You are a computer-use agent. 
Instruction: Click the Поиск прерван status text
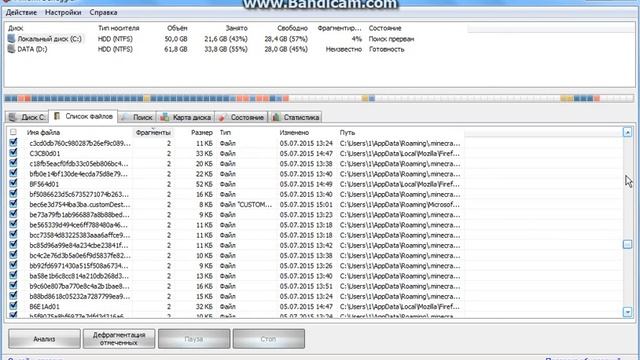pos(391,39)
